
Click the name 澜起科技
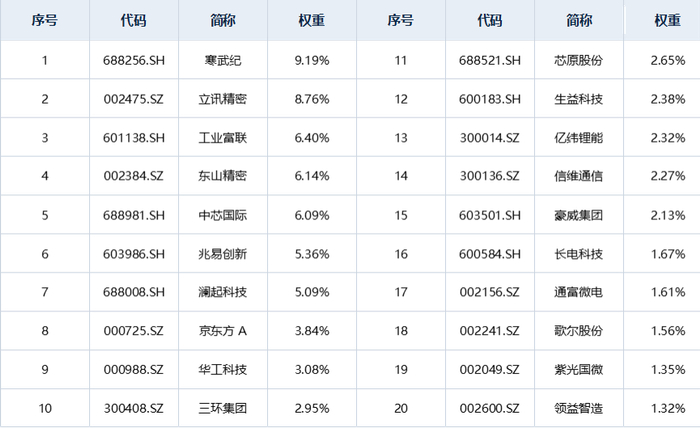tap(223, 292)
